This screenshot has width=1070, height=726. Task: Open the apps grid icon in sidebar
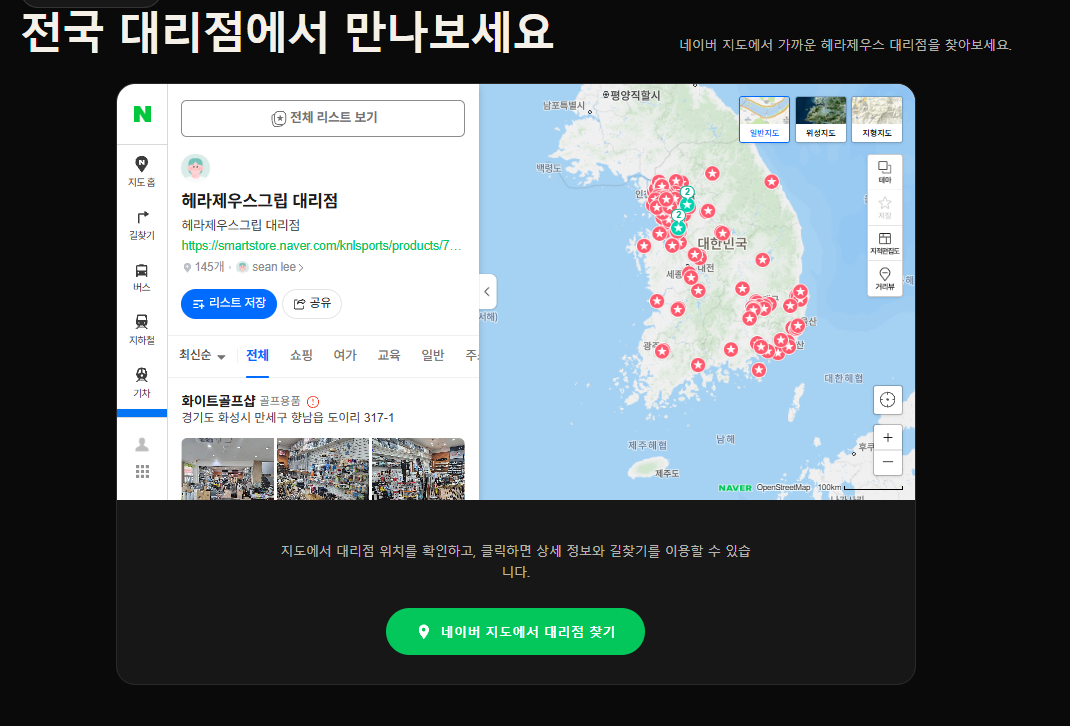[142, 471]
